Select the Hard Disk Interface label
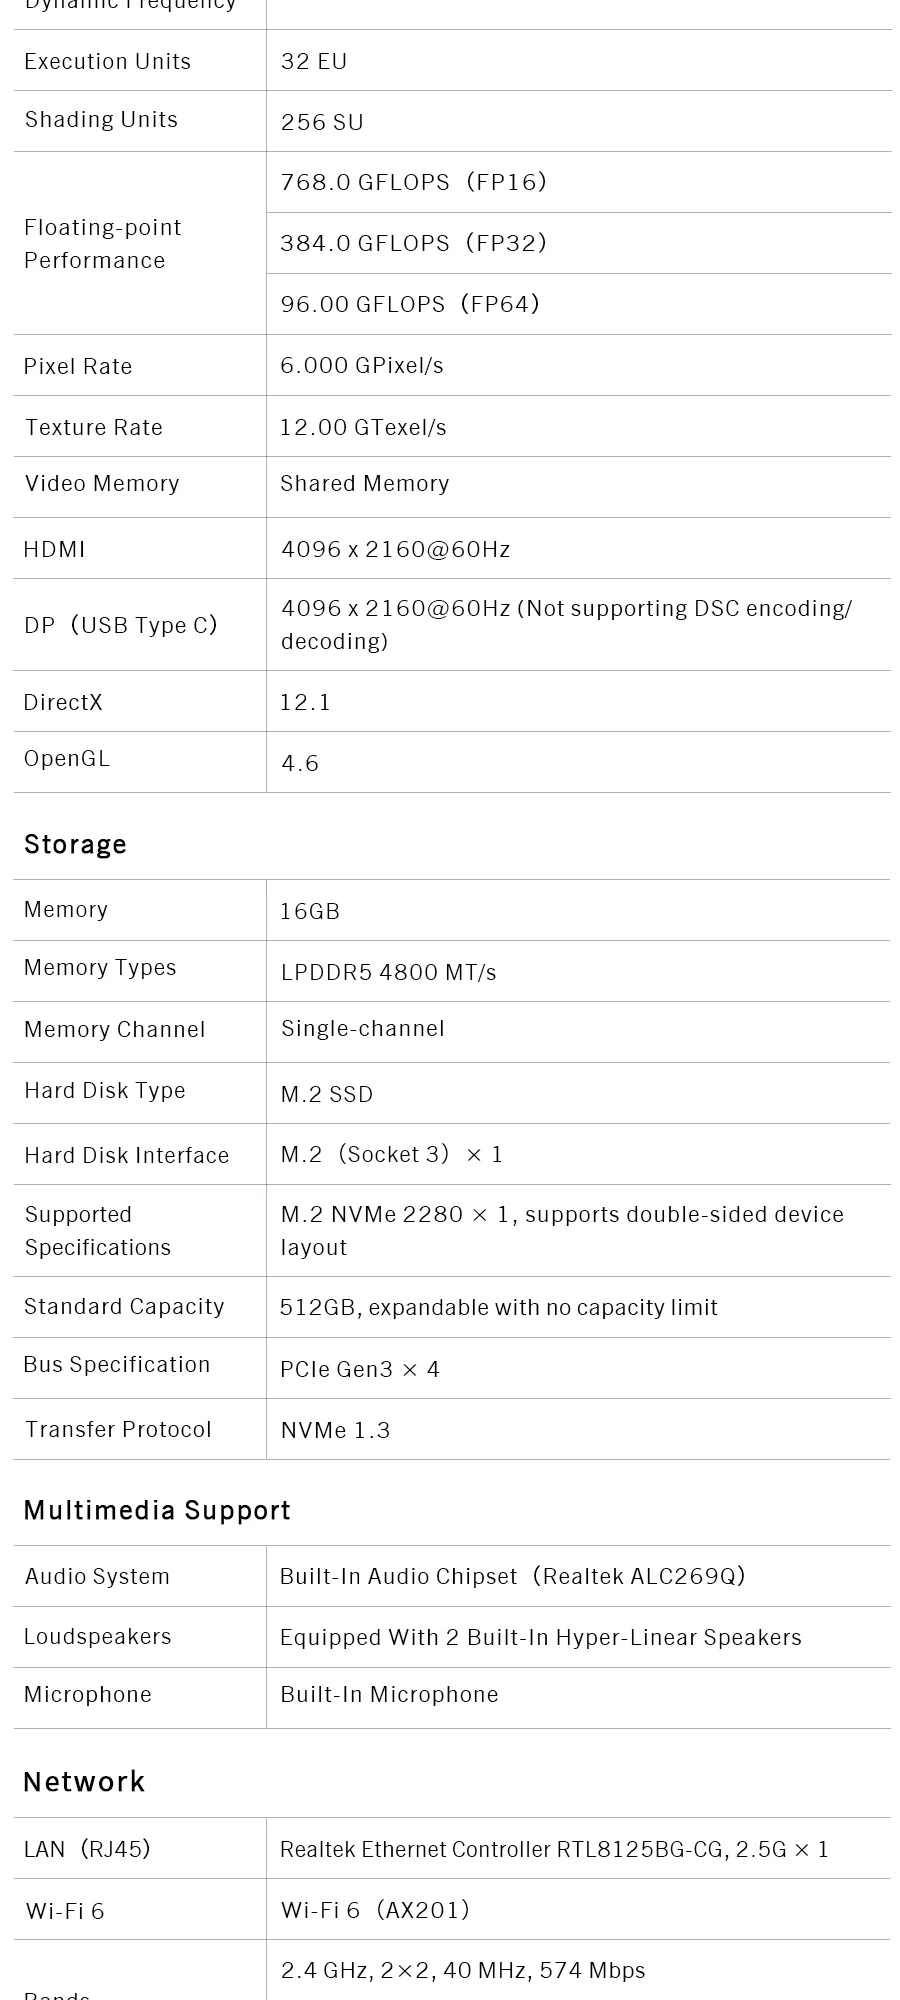The image size is (900, 2000). point(127,1155)
